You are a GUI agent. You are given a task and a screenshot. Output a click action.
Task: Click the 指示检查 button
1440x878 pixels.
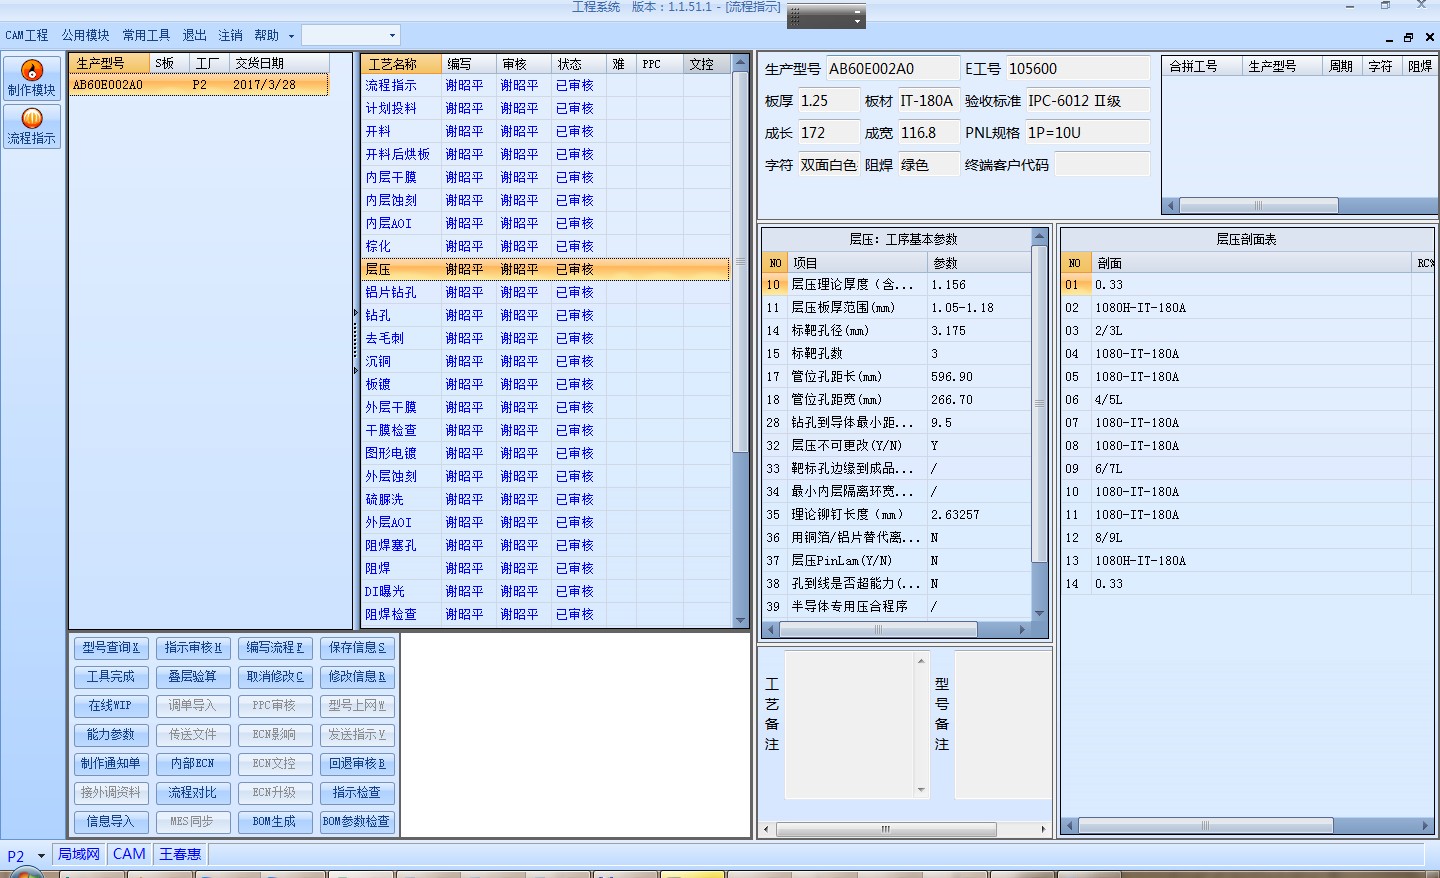point(357,793)
